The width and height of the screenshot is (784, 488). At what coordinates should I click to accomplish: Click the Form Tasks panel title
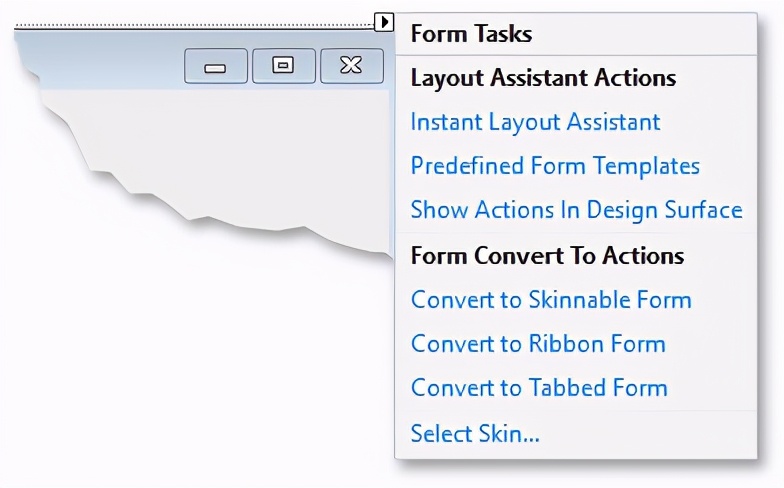[471, 34]
